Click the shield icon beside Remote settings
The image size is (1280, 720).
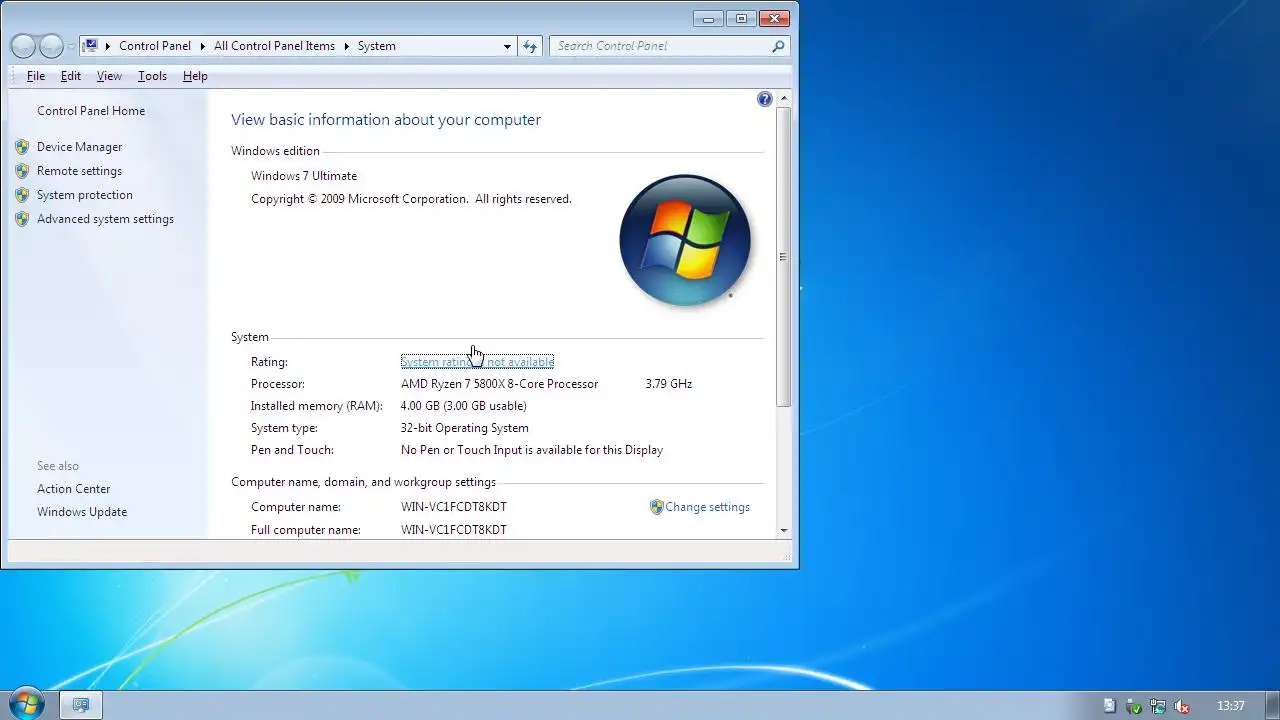click(x=22, y=171)
